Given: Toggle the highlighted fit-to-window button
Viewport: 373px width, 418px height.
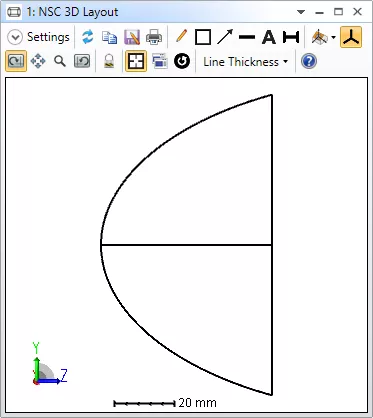Looking at the screenshot, I should coord(136,61).
